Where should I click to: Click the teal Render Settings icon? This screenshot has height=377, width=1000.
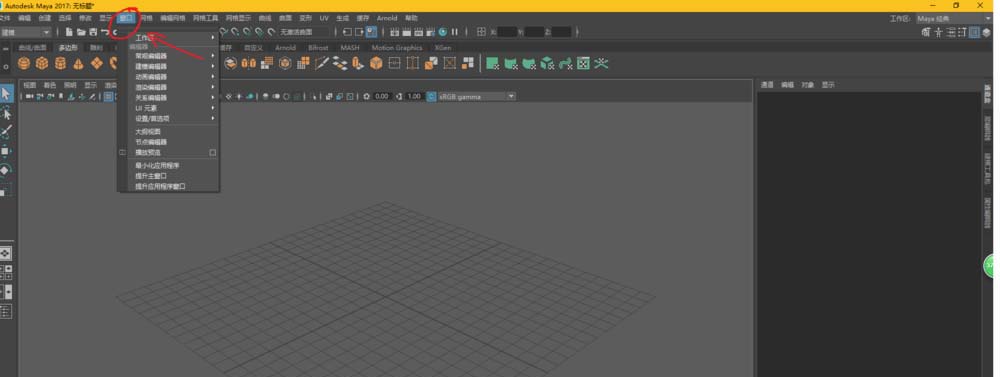(443, 32)
